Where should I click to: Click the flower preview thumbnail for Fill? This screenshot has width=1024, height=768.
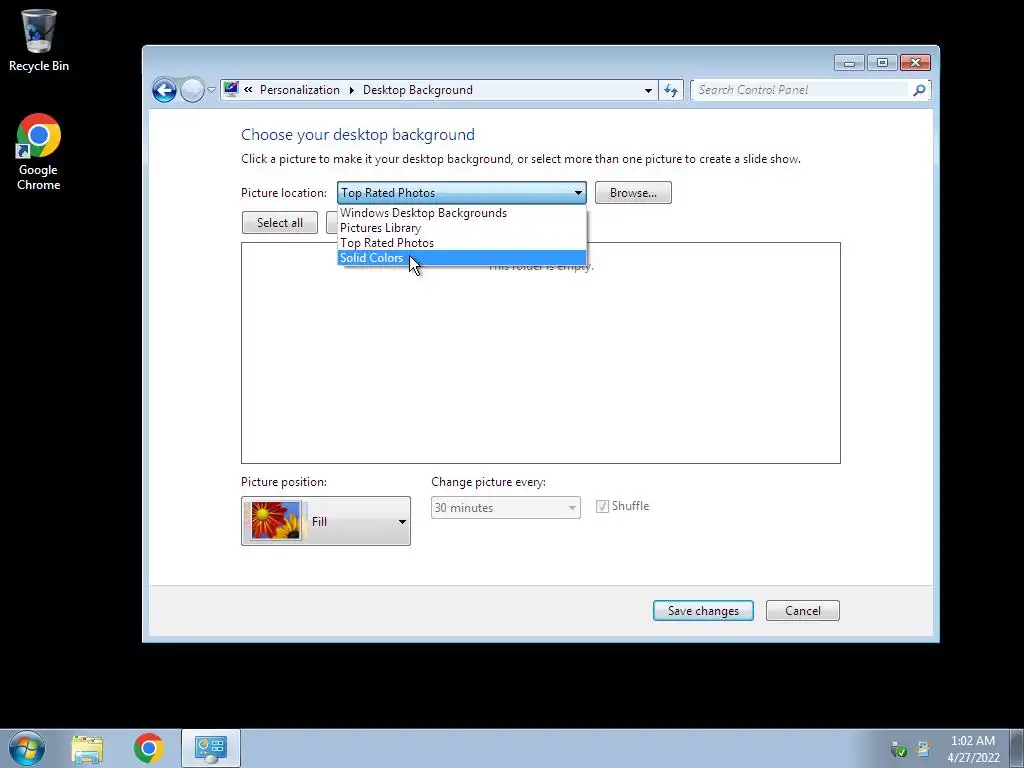[x=276, y=520]
